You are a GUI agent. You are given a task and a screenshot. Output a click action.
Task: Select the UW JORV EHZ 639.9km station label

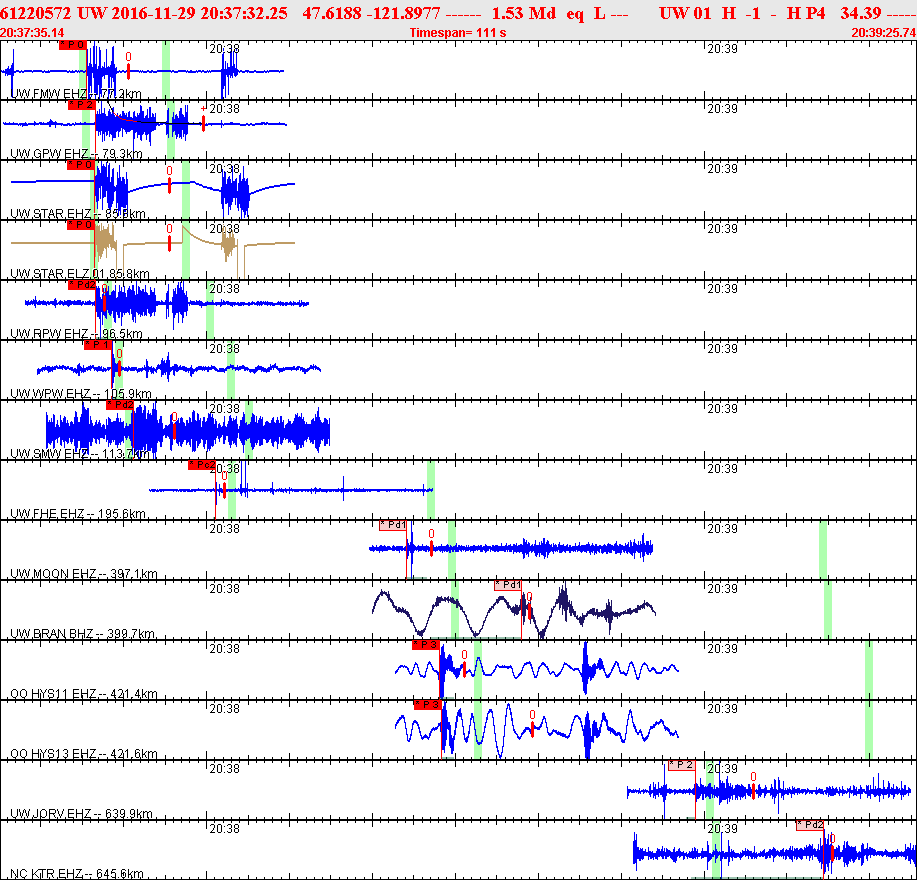point(82,814)
